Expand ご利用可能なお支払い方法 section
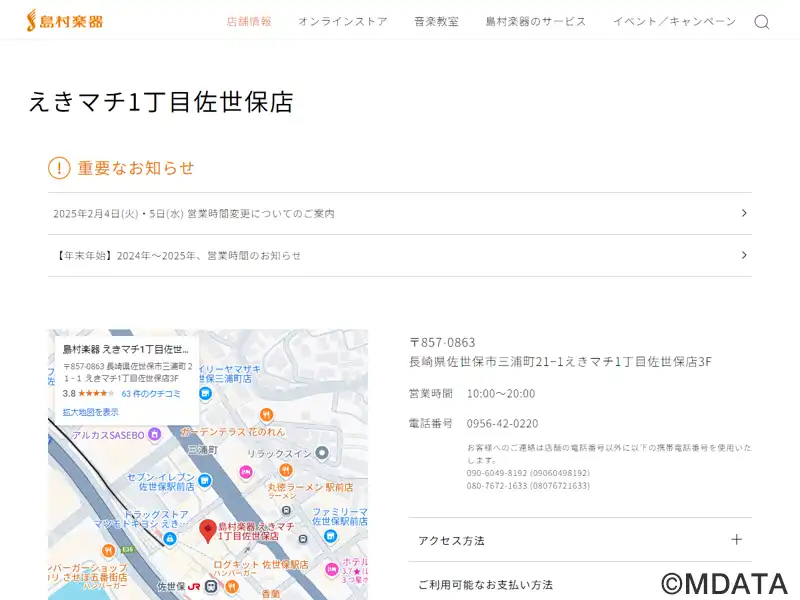 pyautogui.click(x=580, y=584)
